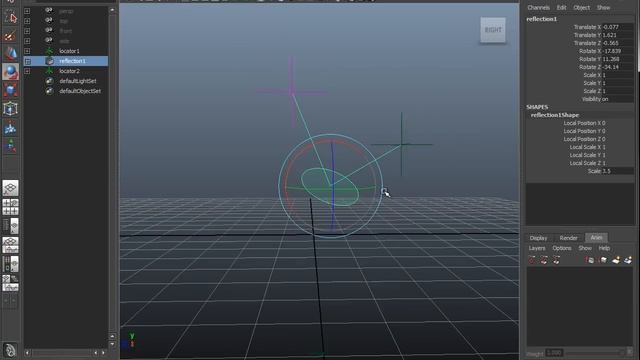This screenshot has height=360, width=640.
Task: Open the layer editor Help menu
Action: pos(604,248)
